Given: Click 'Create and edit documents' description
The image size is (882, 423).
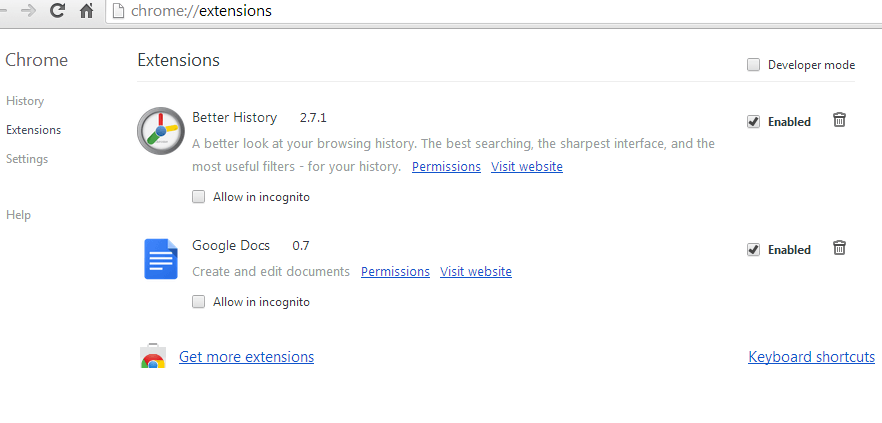Looking at the screenshot, I should [x=271, y=272].
